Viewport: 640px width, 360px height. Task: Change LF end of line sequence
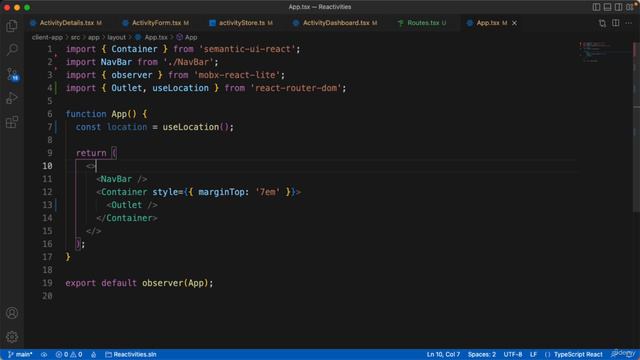[533, 354]
